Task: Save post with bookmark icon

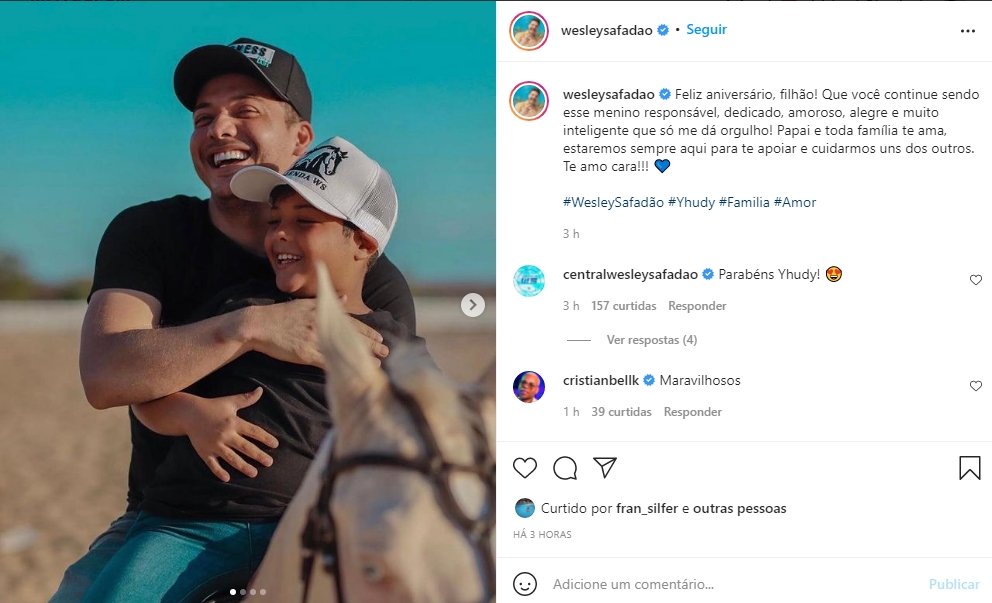Action: pos(969,468)
